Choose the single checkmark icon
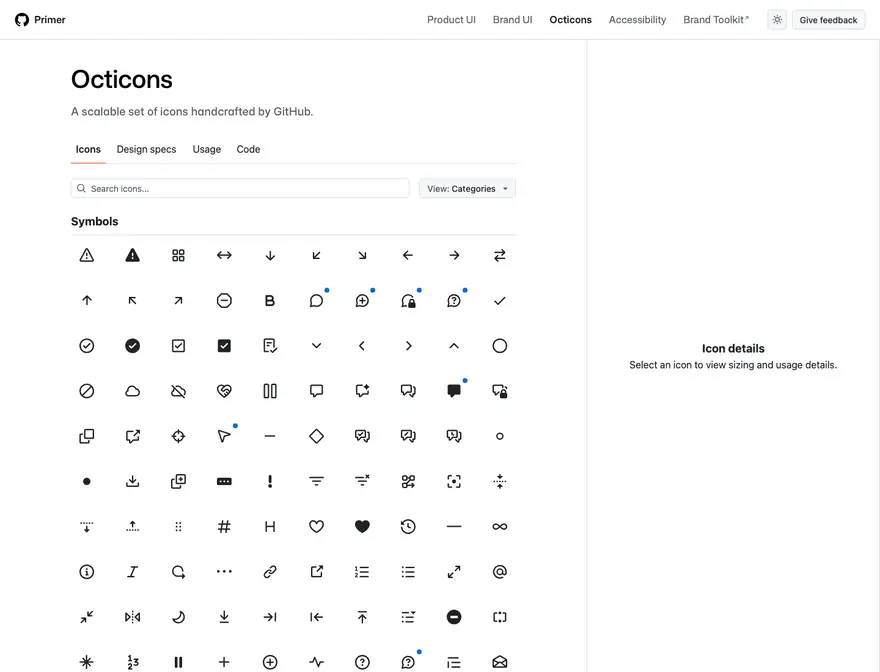The width and height of the screenshot is (880, 672). 499,301
